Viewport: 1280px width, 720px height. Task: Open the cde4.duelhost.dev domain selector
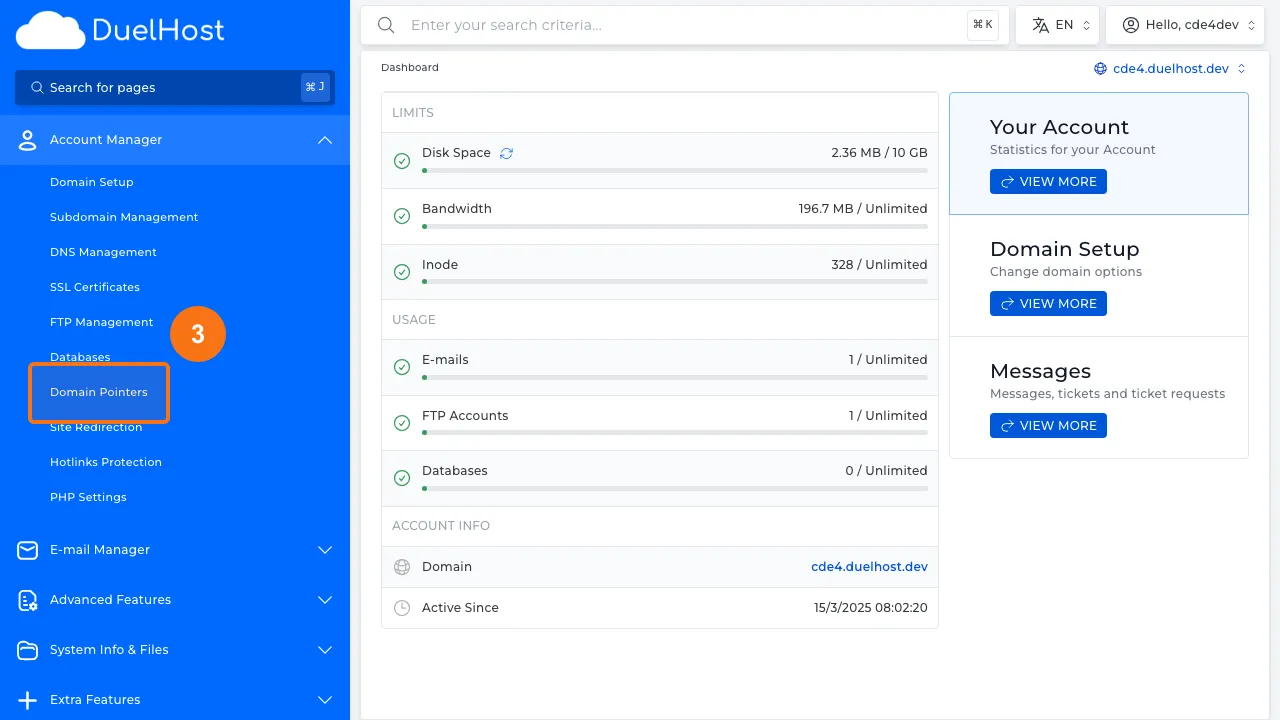click(1171, 69)
